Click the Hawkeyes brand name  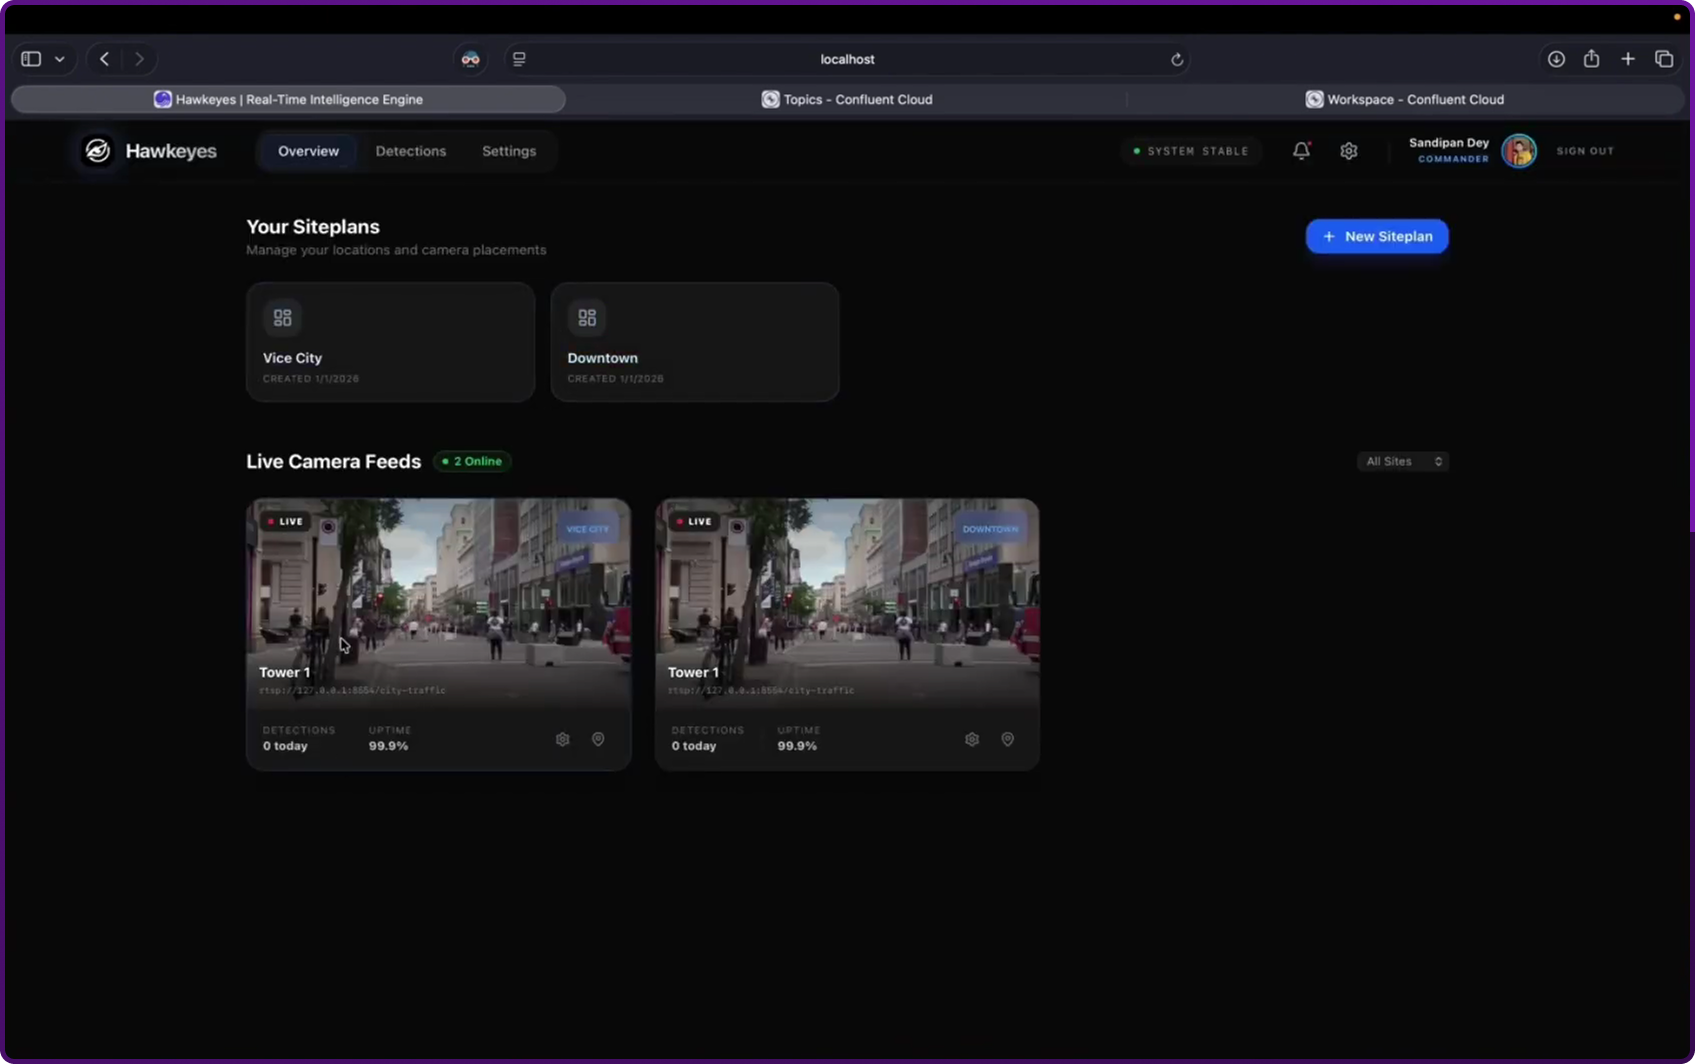click(171, 151)
